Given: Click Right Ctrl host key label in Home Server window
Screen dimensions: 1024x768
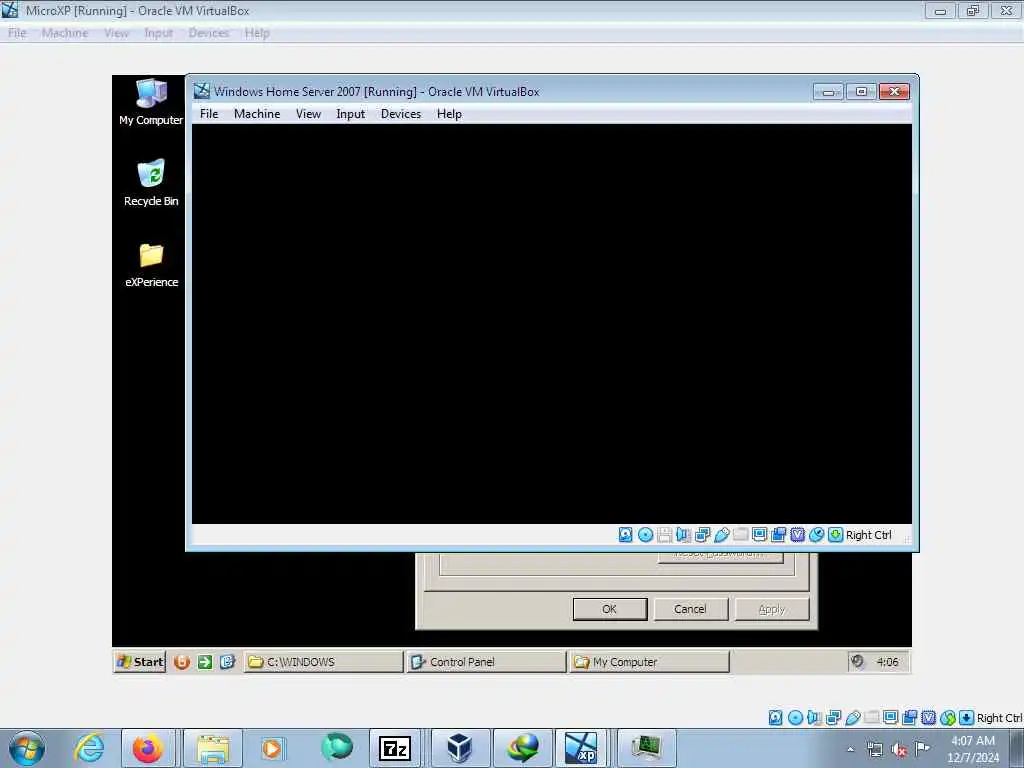Looking at the screenshot, I should [869, 535].
